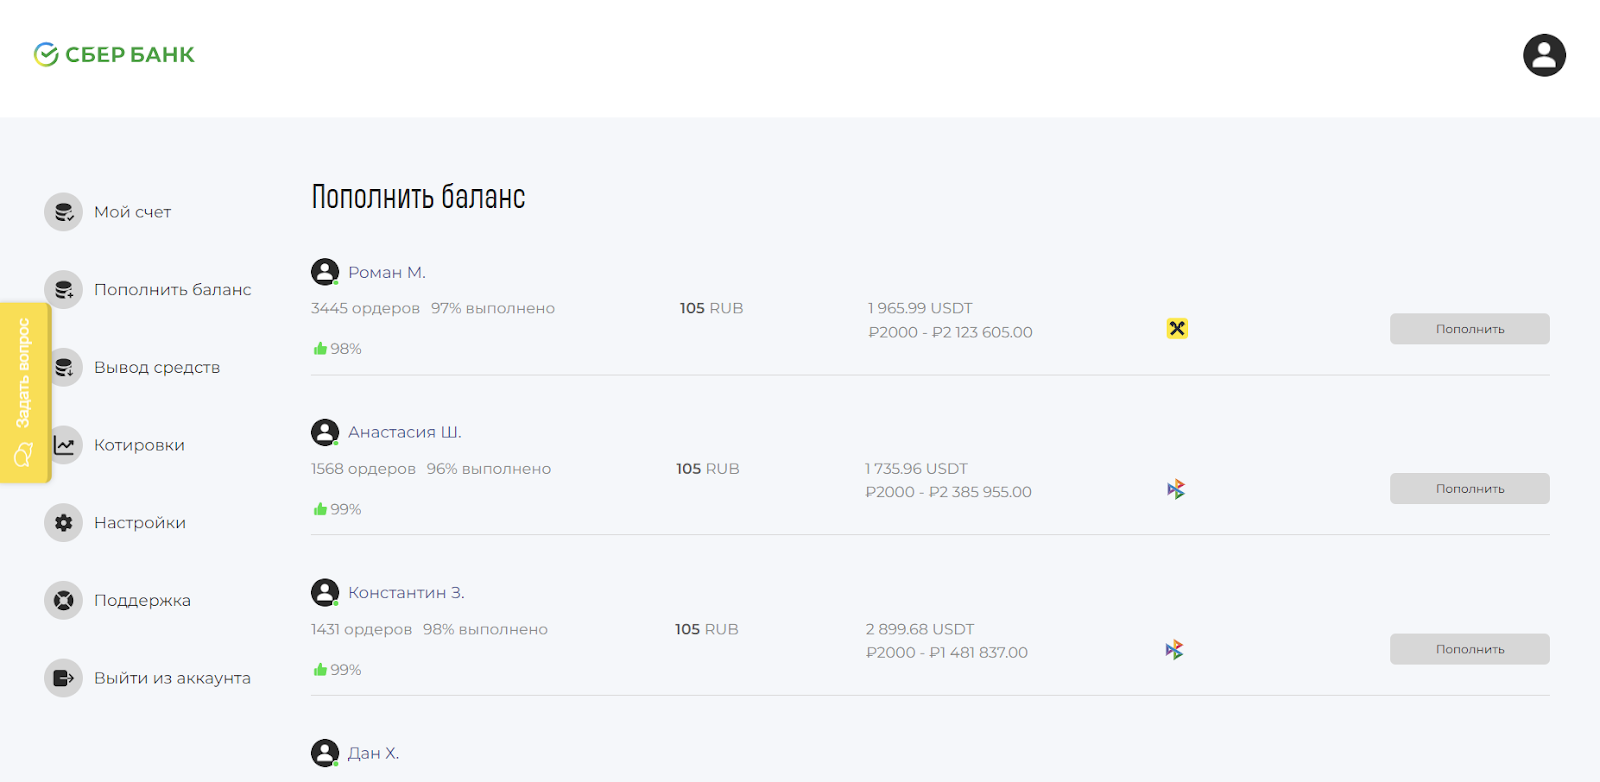Click the payment system icon for Константин З.
The image size is (1600, 782).
[1174, 650]
